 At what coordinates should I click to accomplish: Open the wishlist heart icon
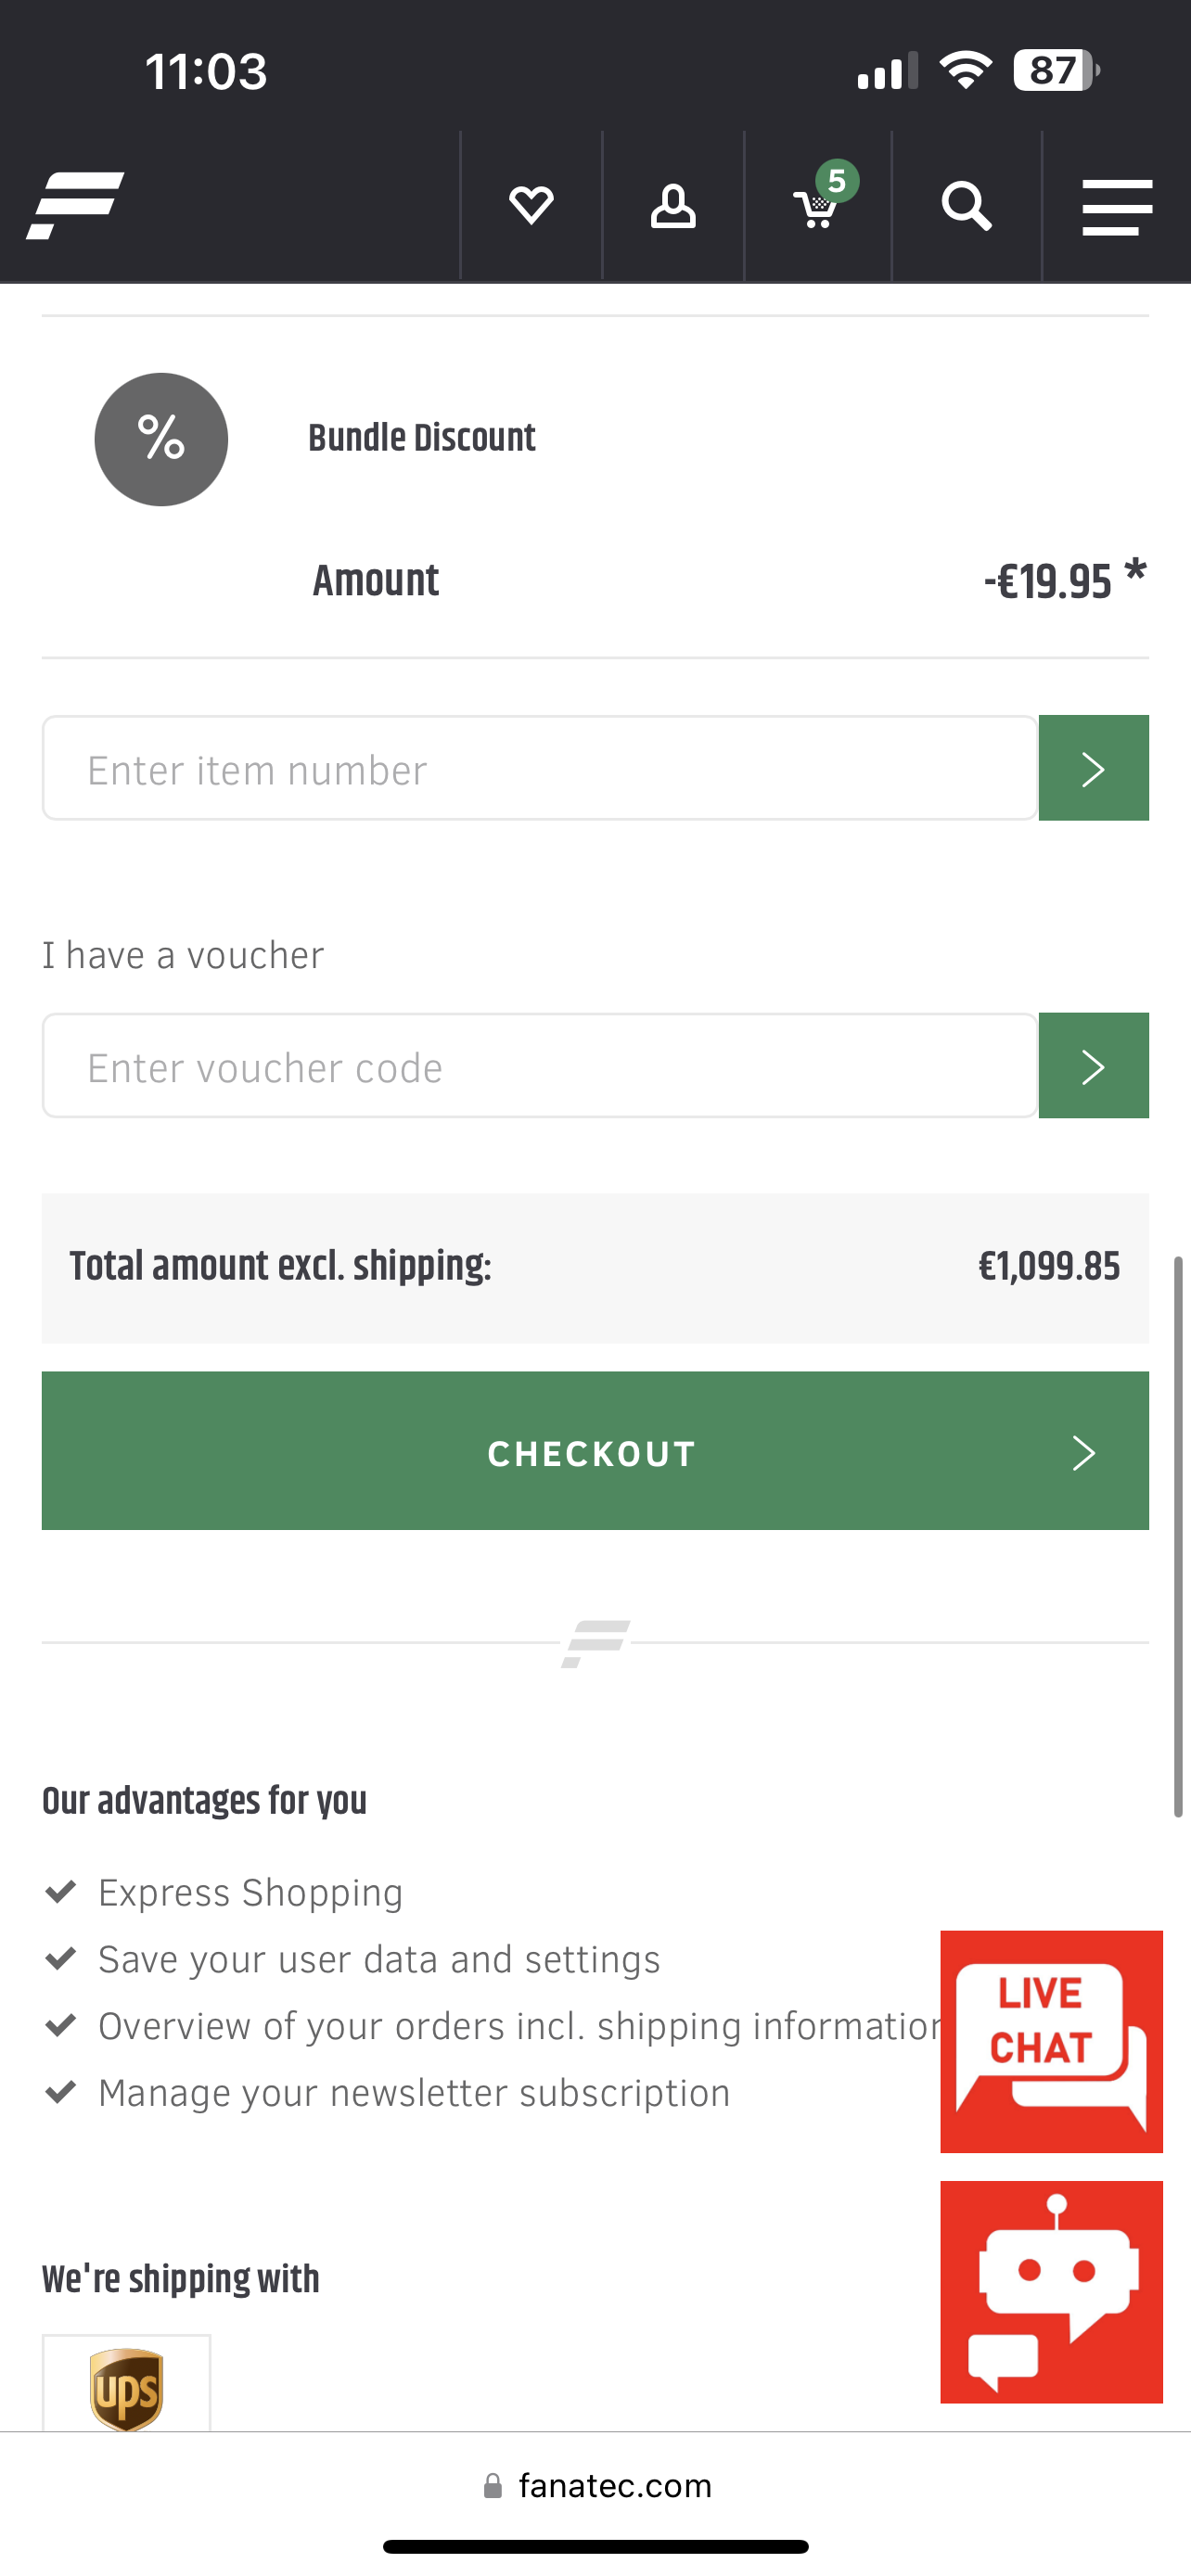coord(531,206)
